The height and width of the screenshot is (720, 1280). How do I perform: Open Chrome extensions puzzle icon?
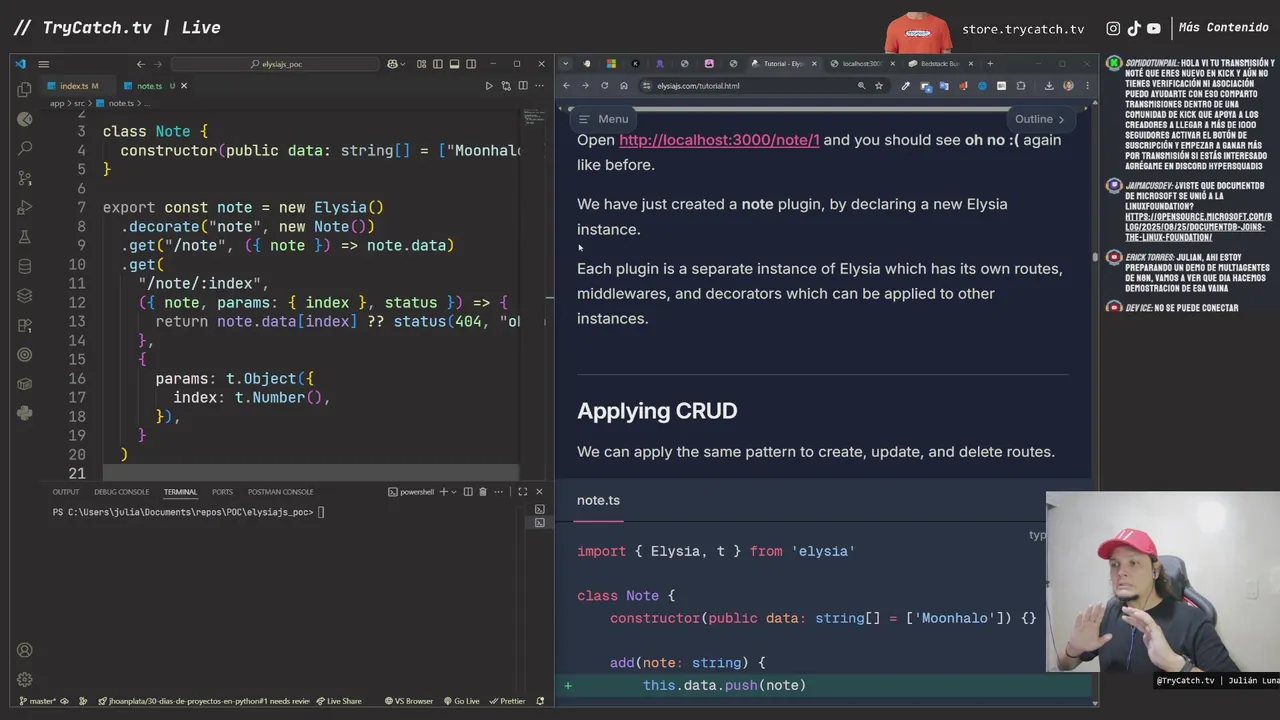click(x=1021, y=86)
